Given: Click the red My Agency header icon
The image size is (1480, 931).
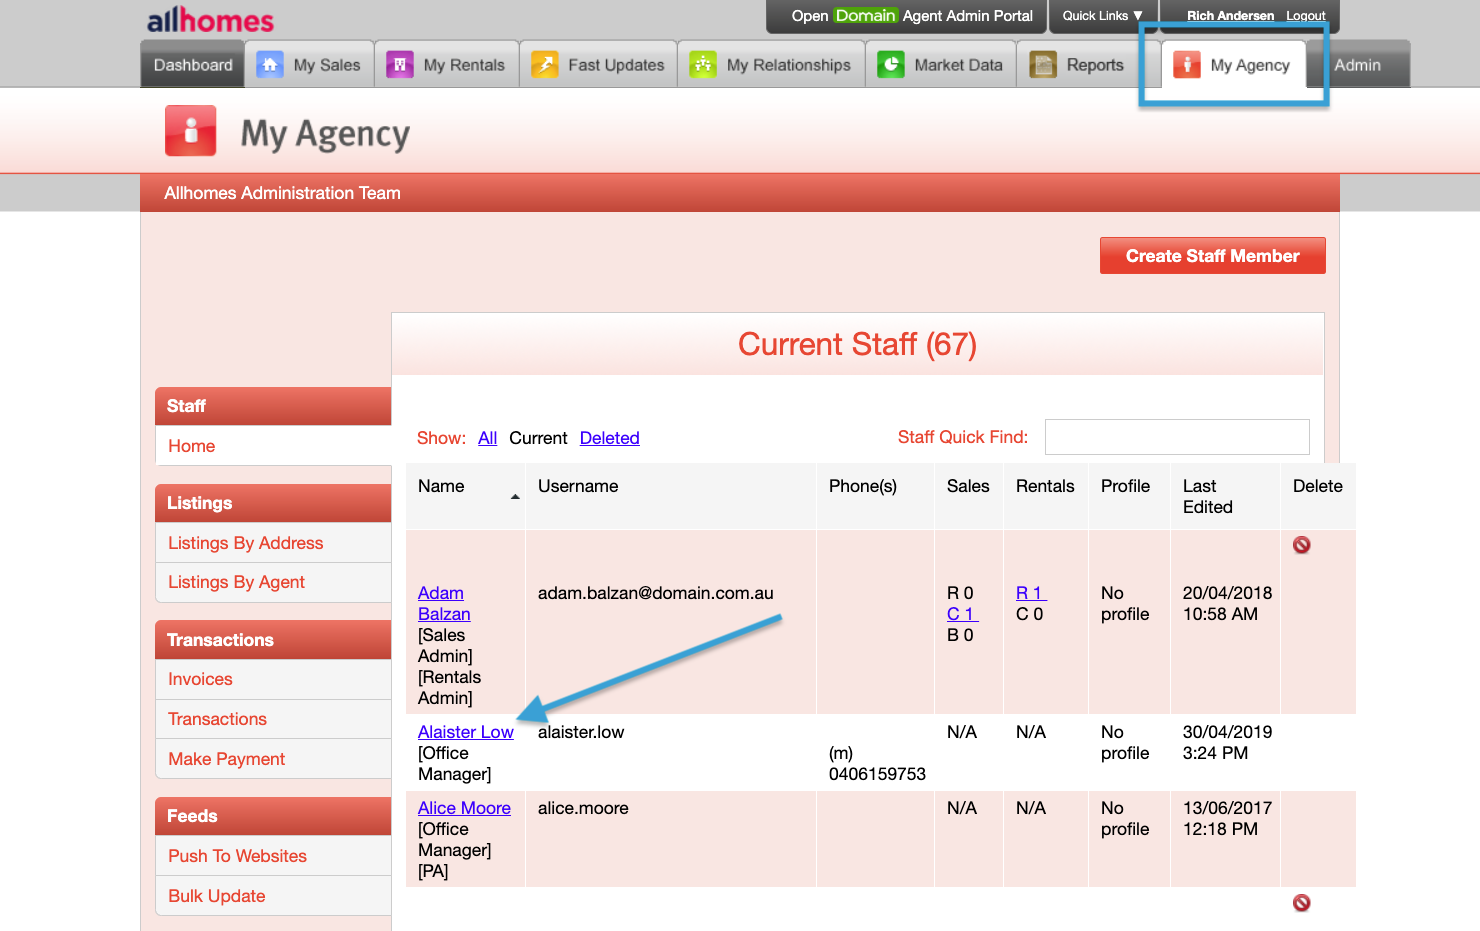Looking at the screenshot, I should coord(190,131).
